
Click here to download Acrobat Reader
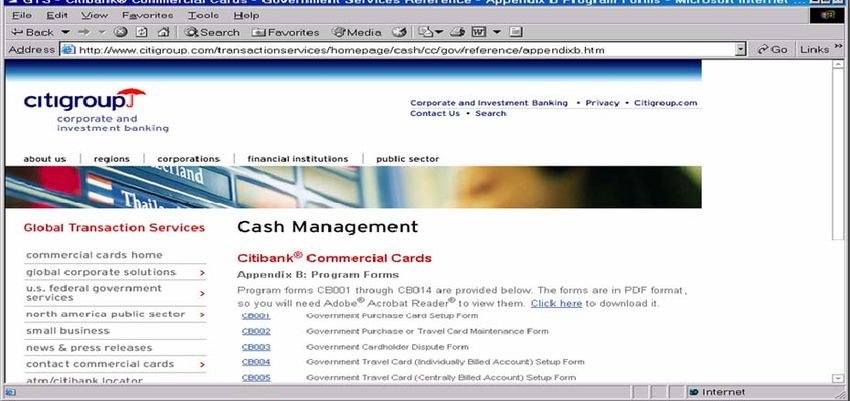coord(556,303)
